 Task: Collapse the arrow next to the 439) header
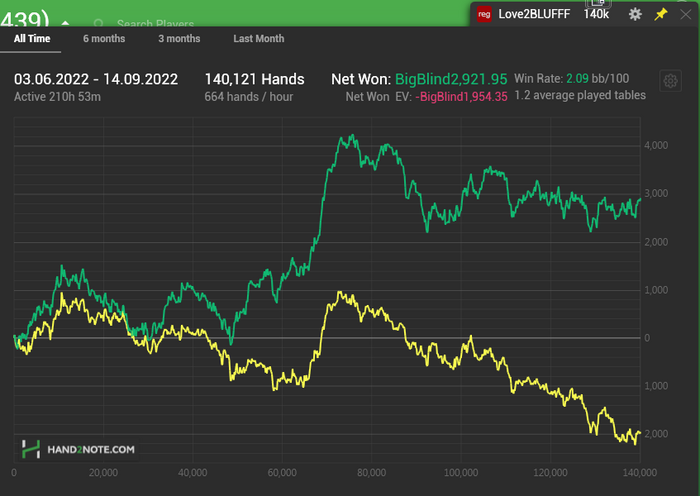[65, 23]
